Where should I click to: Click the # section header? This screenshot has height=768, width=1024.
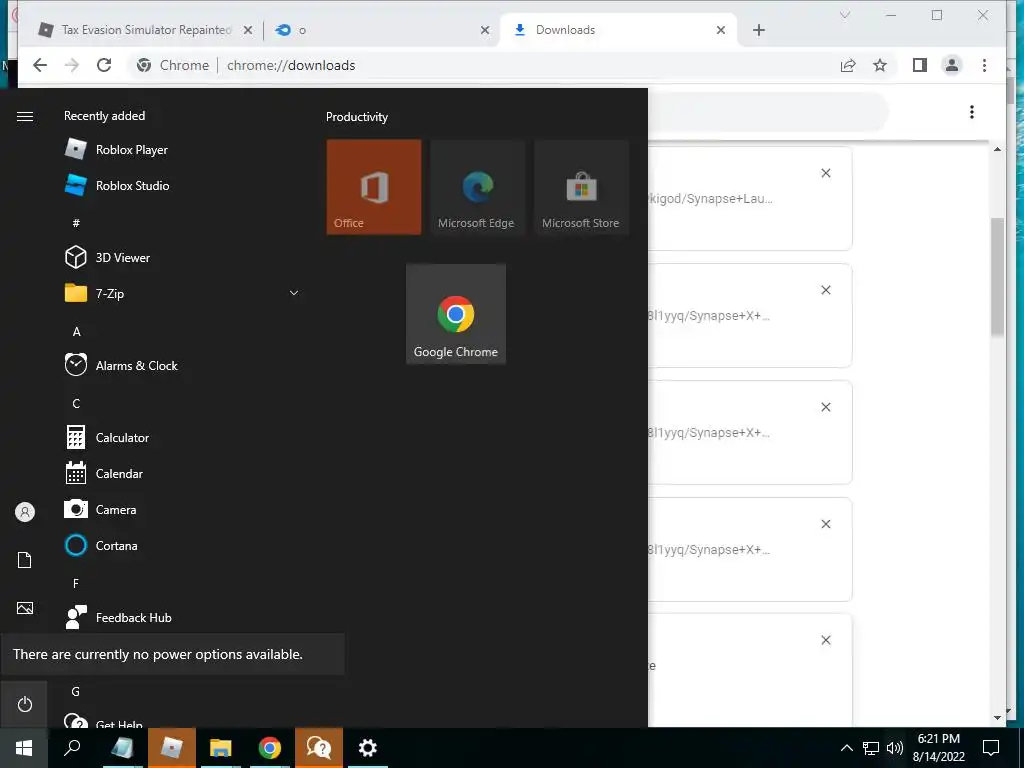point(76,223)
